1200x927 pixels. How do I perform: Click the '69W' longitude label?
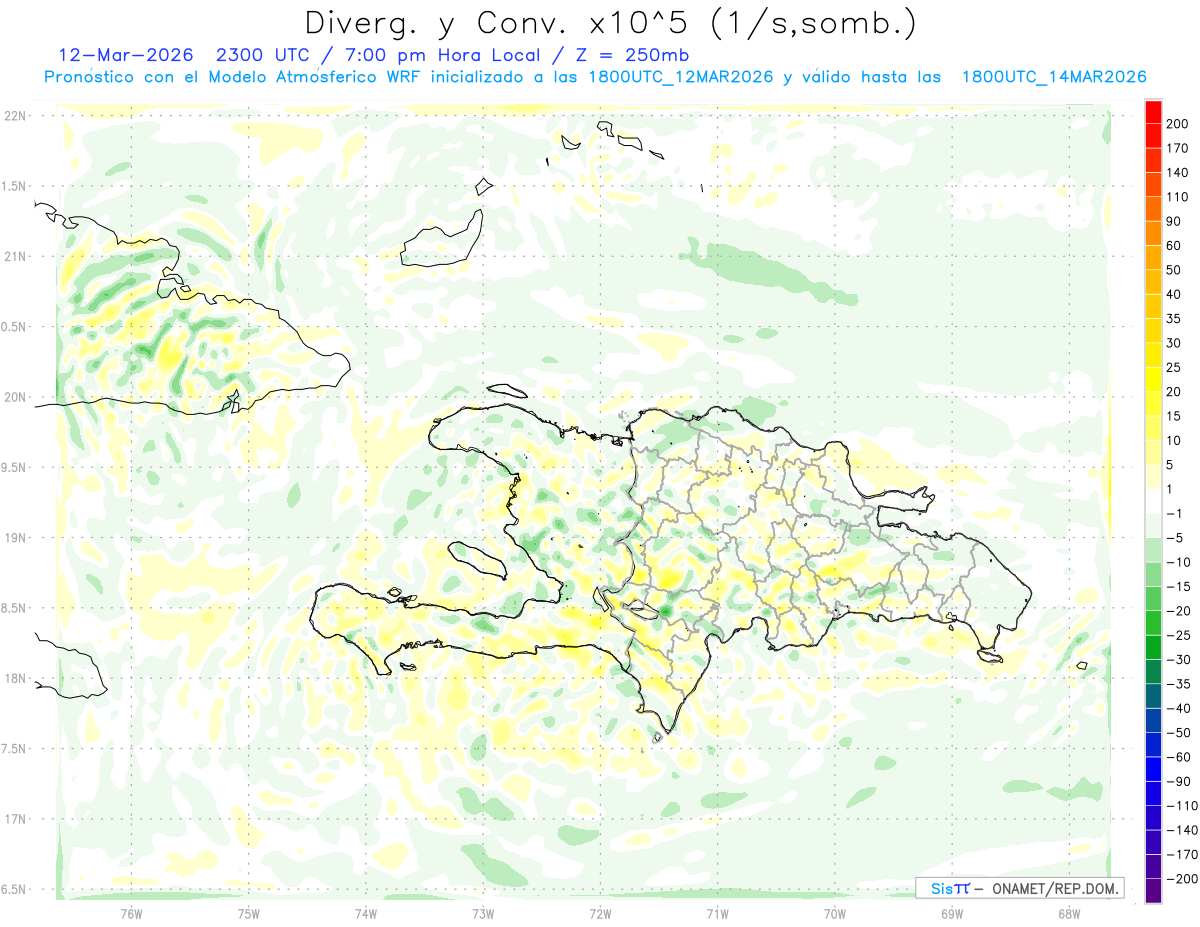click(951, 913)
